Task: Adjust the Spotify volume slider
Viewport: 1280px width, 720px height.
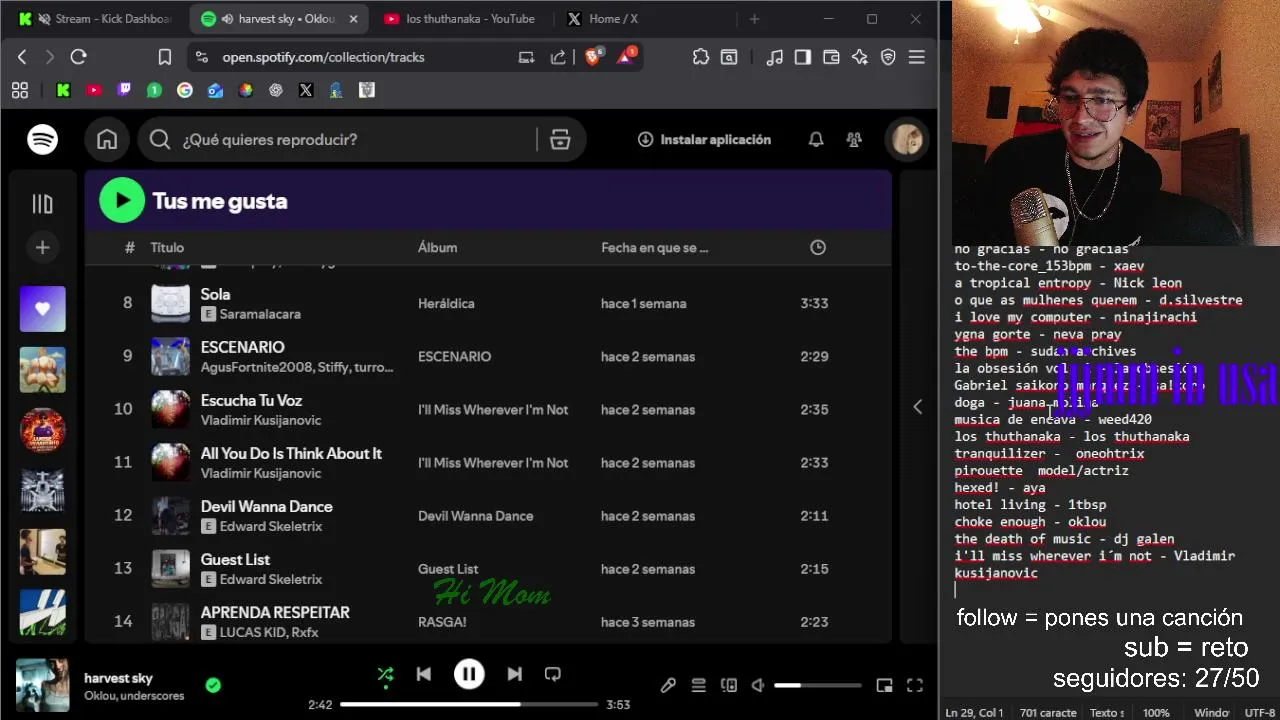Action: 818,686
